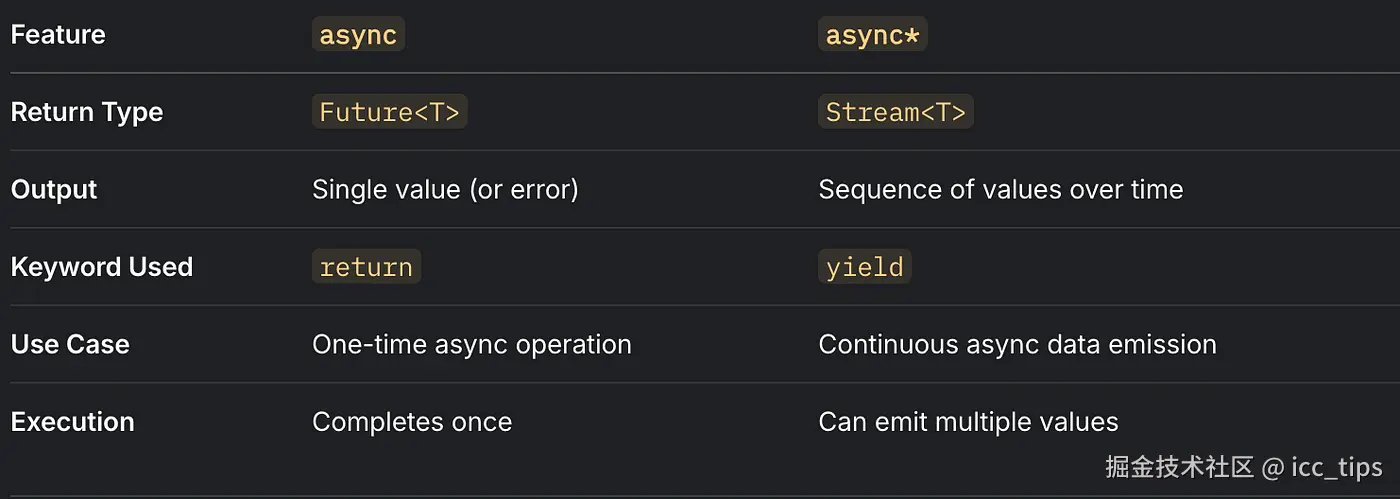Click the Execution row label

pyautogui.click(x=73, y=422)
